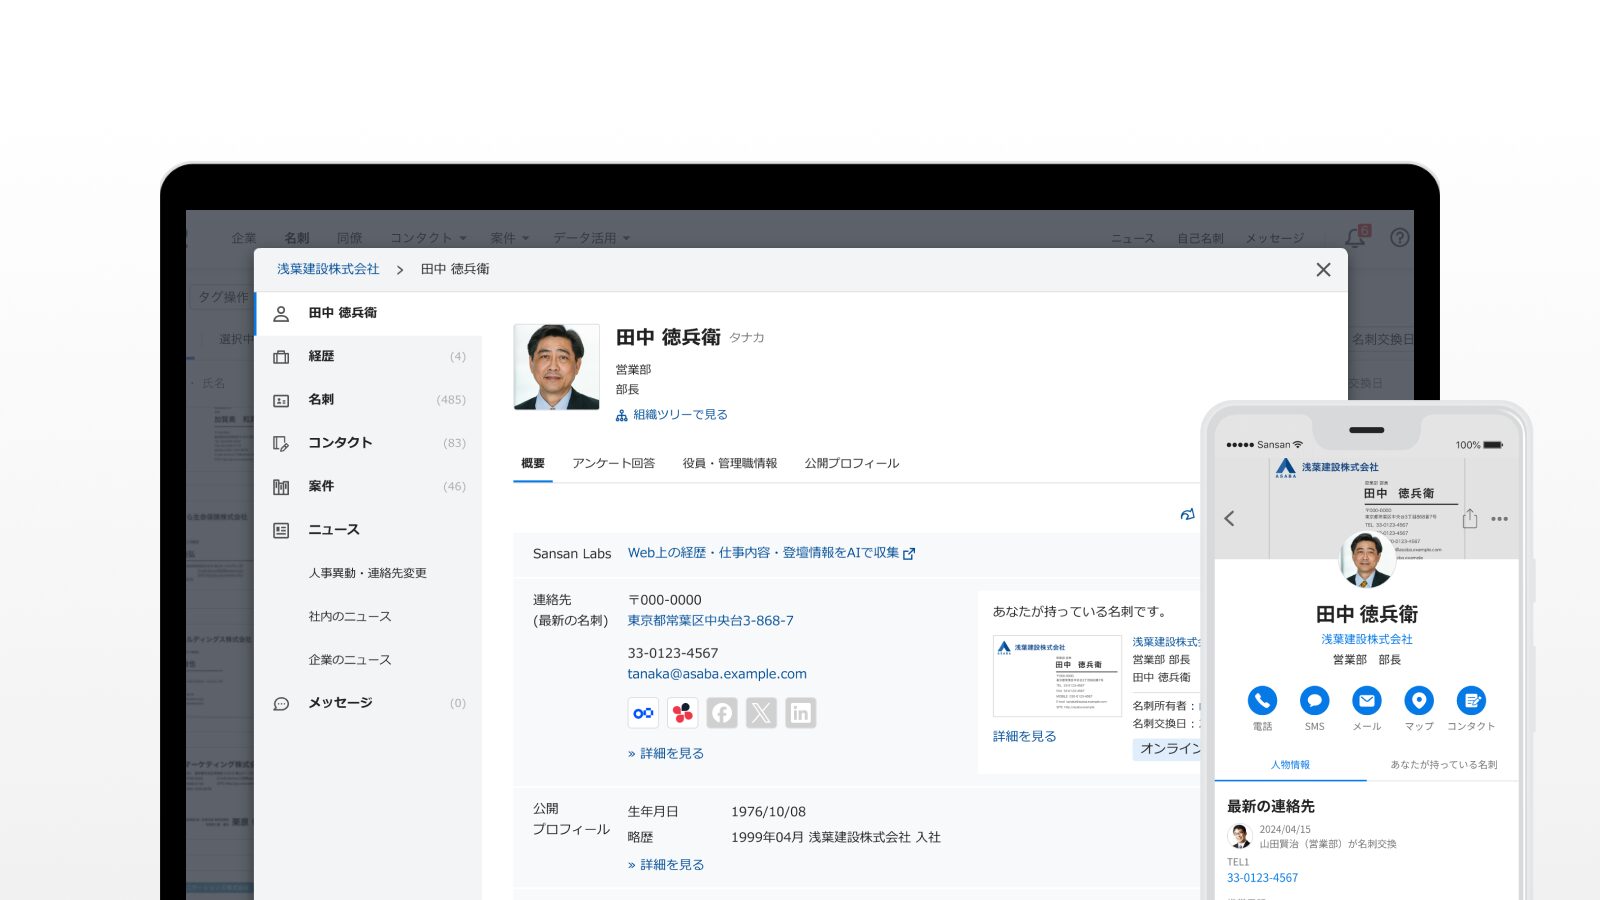Image resolution: width=1600 pixels, height=900 pixels.
Task: Open the Sansan Labs AI collection link
Action: [x=771, y=553]
